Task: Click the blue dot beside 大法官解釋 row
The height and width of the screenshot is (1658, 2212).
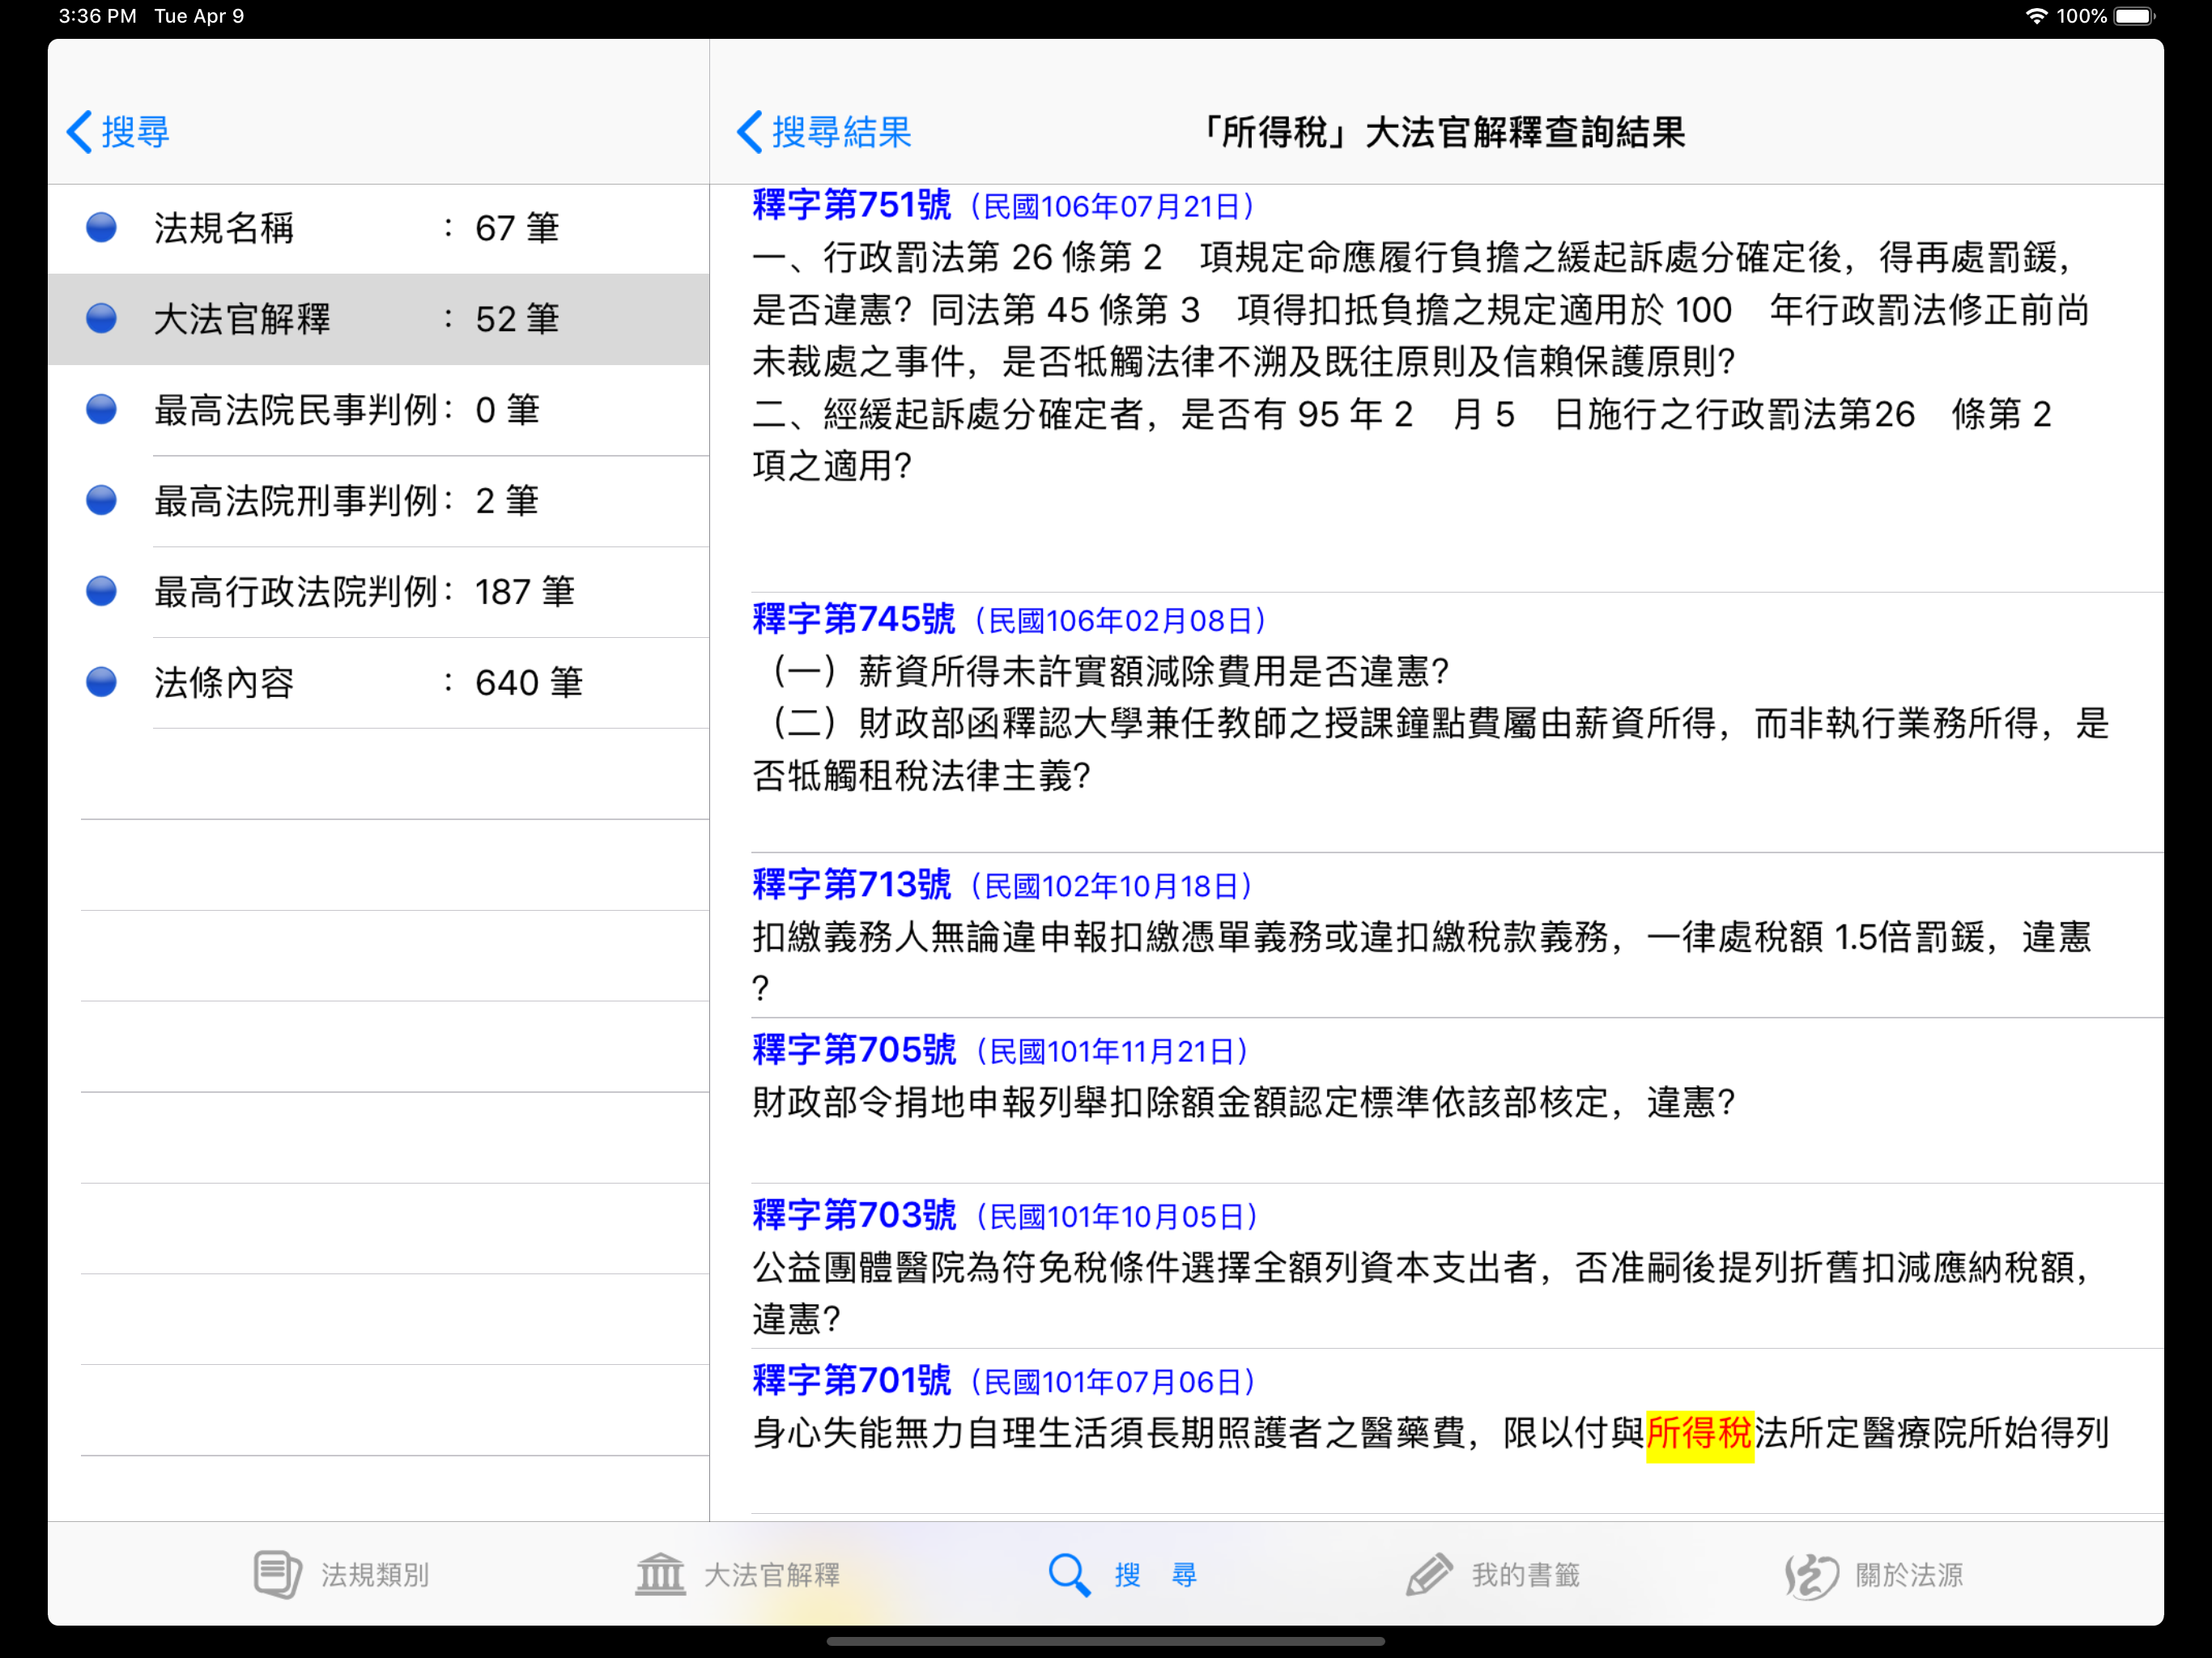Action: pos(101,319)
